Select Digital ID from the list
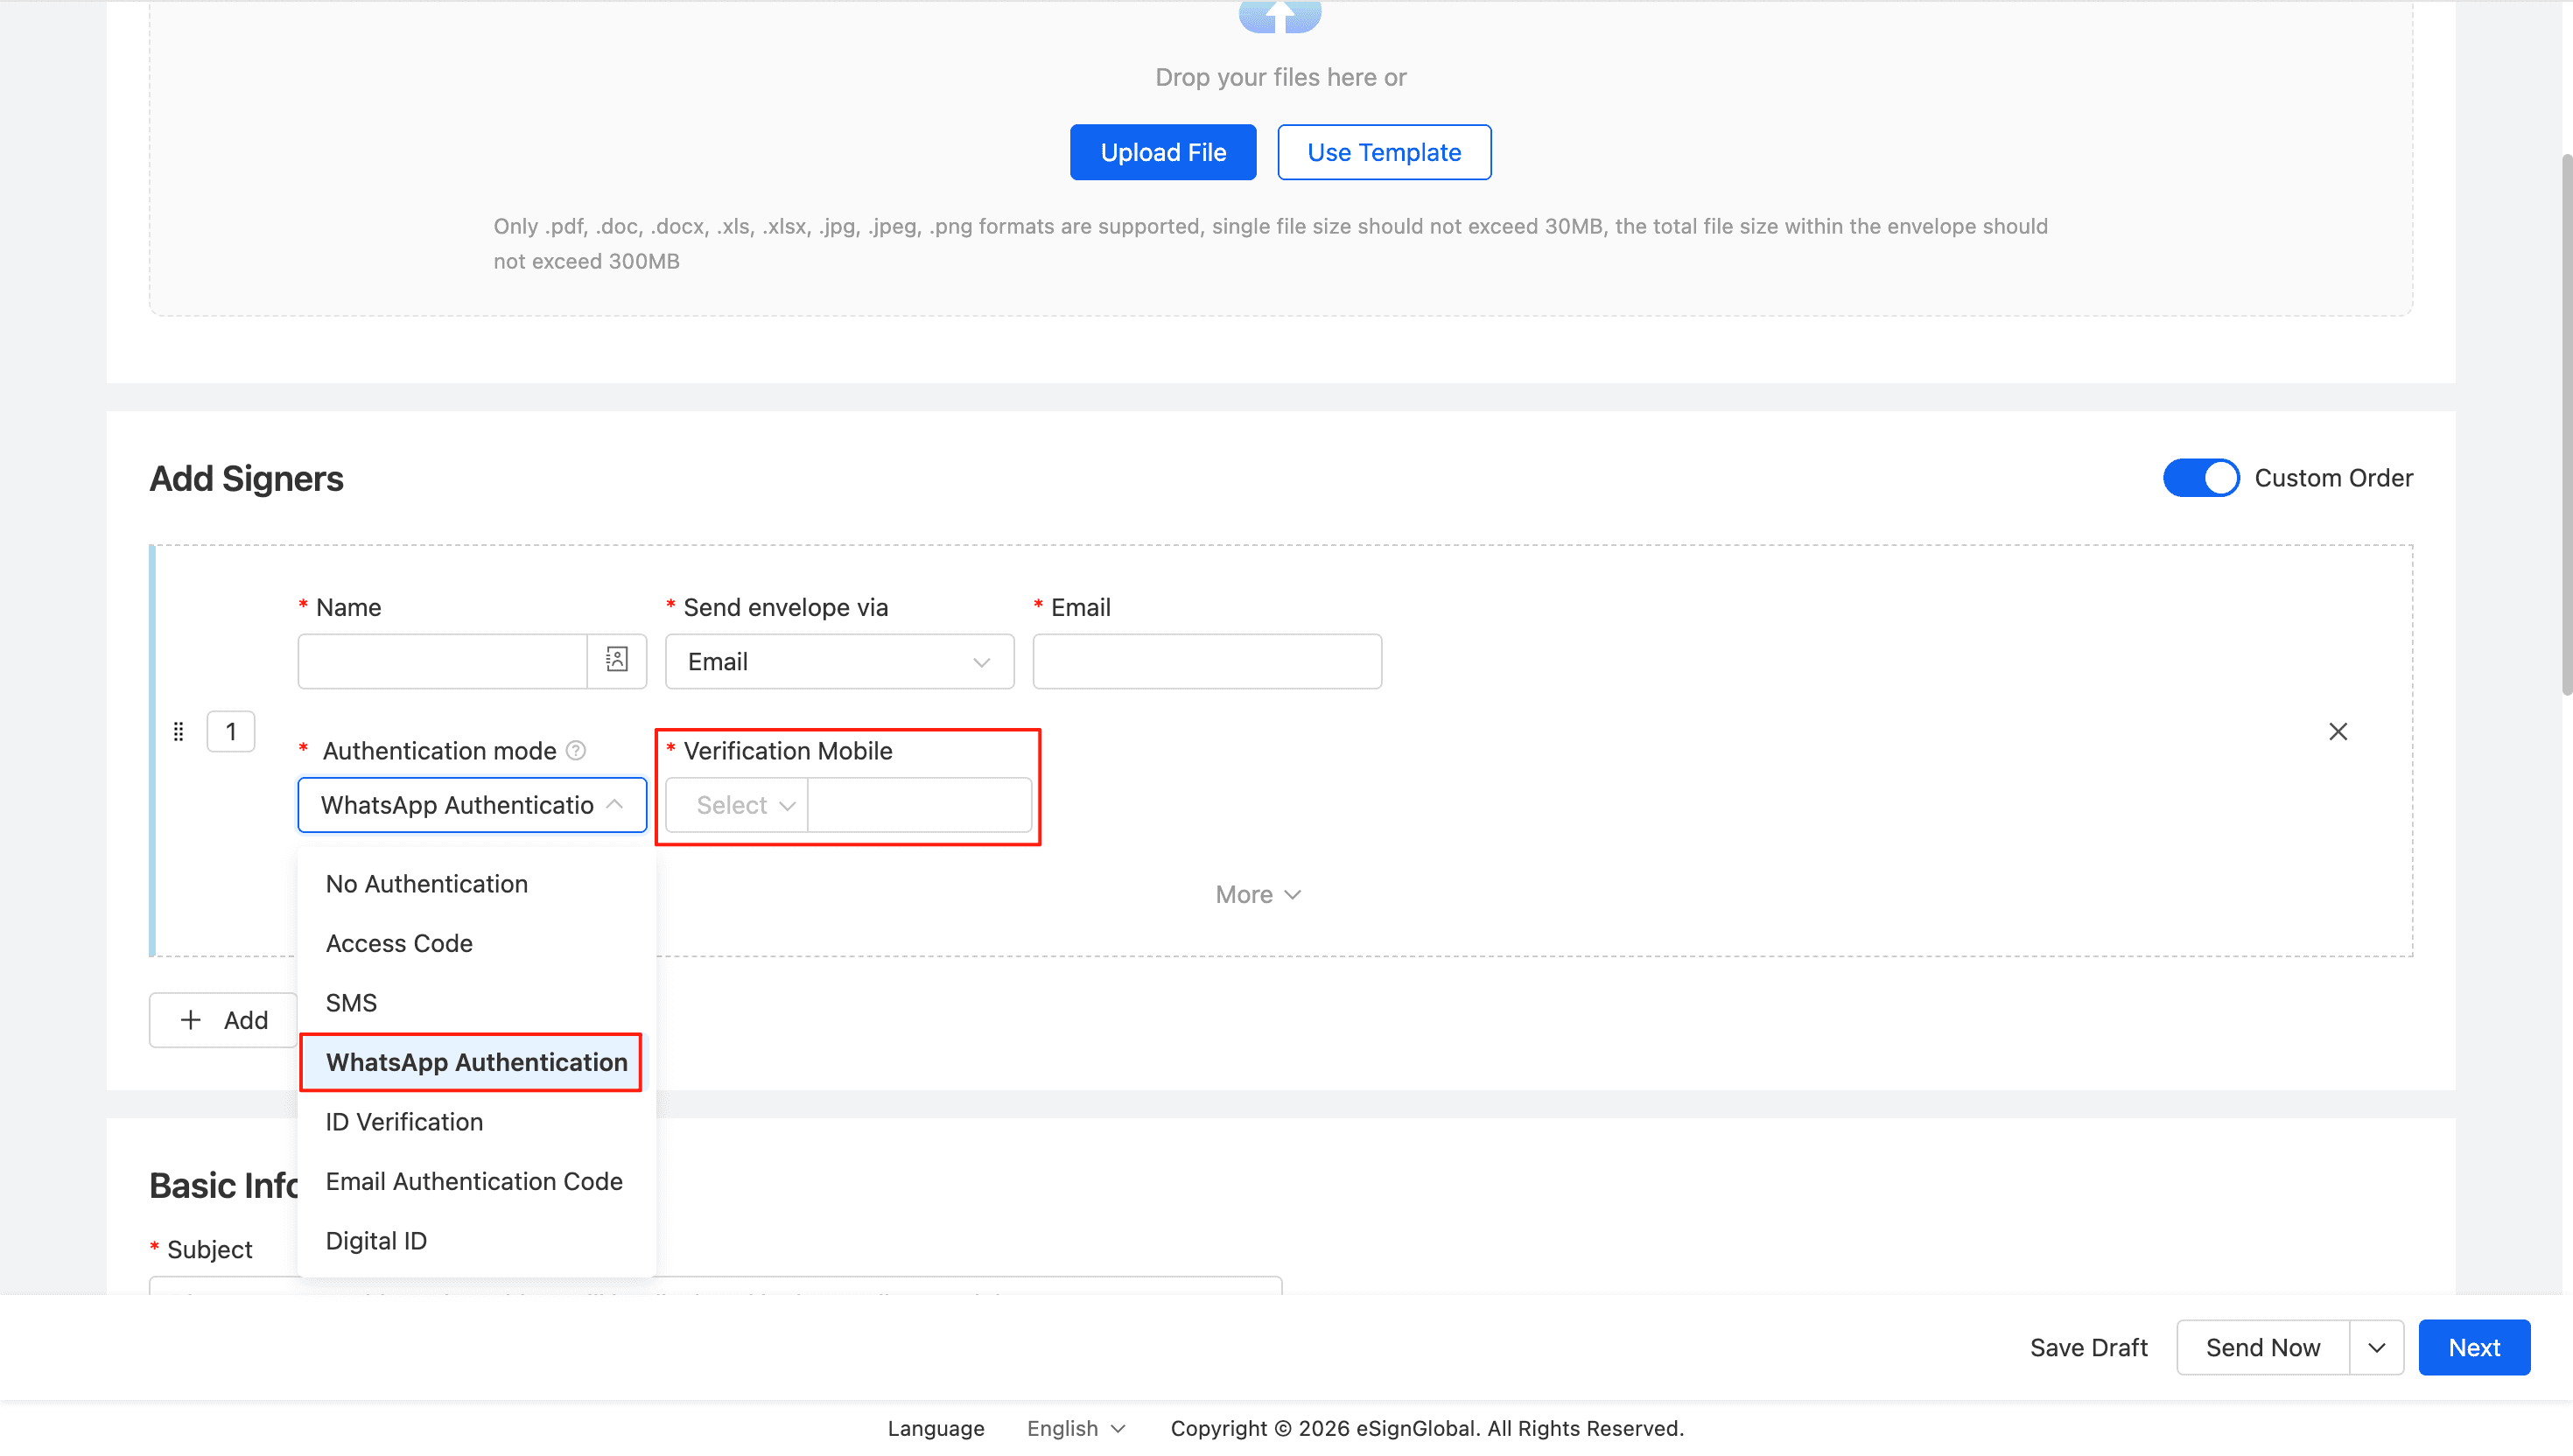The width and height of the screenshot is (2573, 1456). point(376,1241)
